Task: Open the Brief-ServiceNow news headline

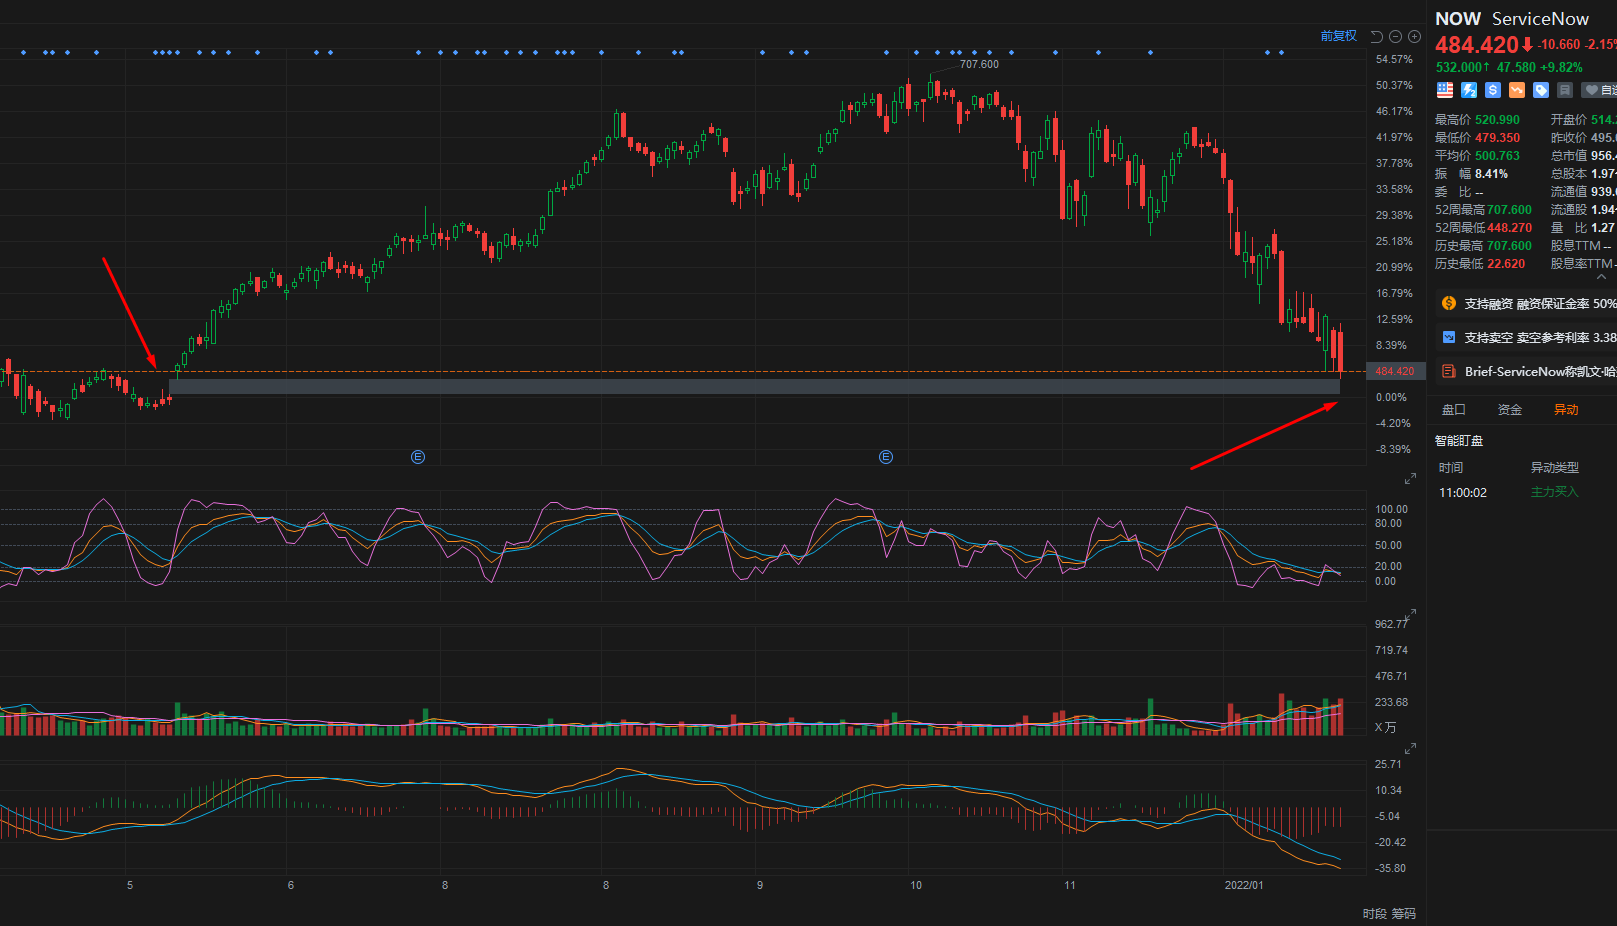Action: [1540, 371]
